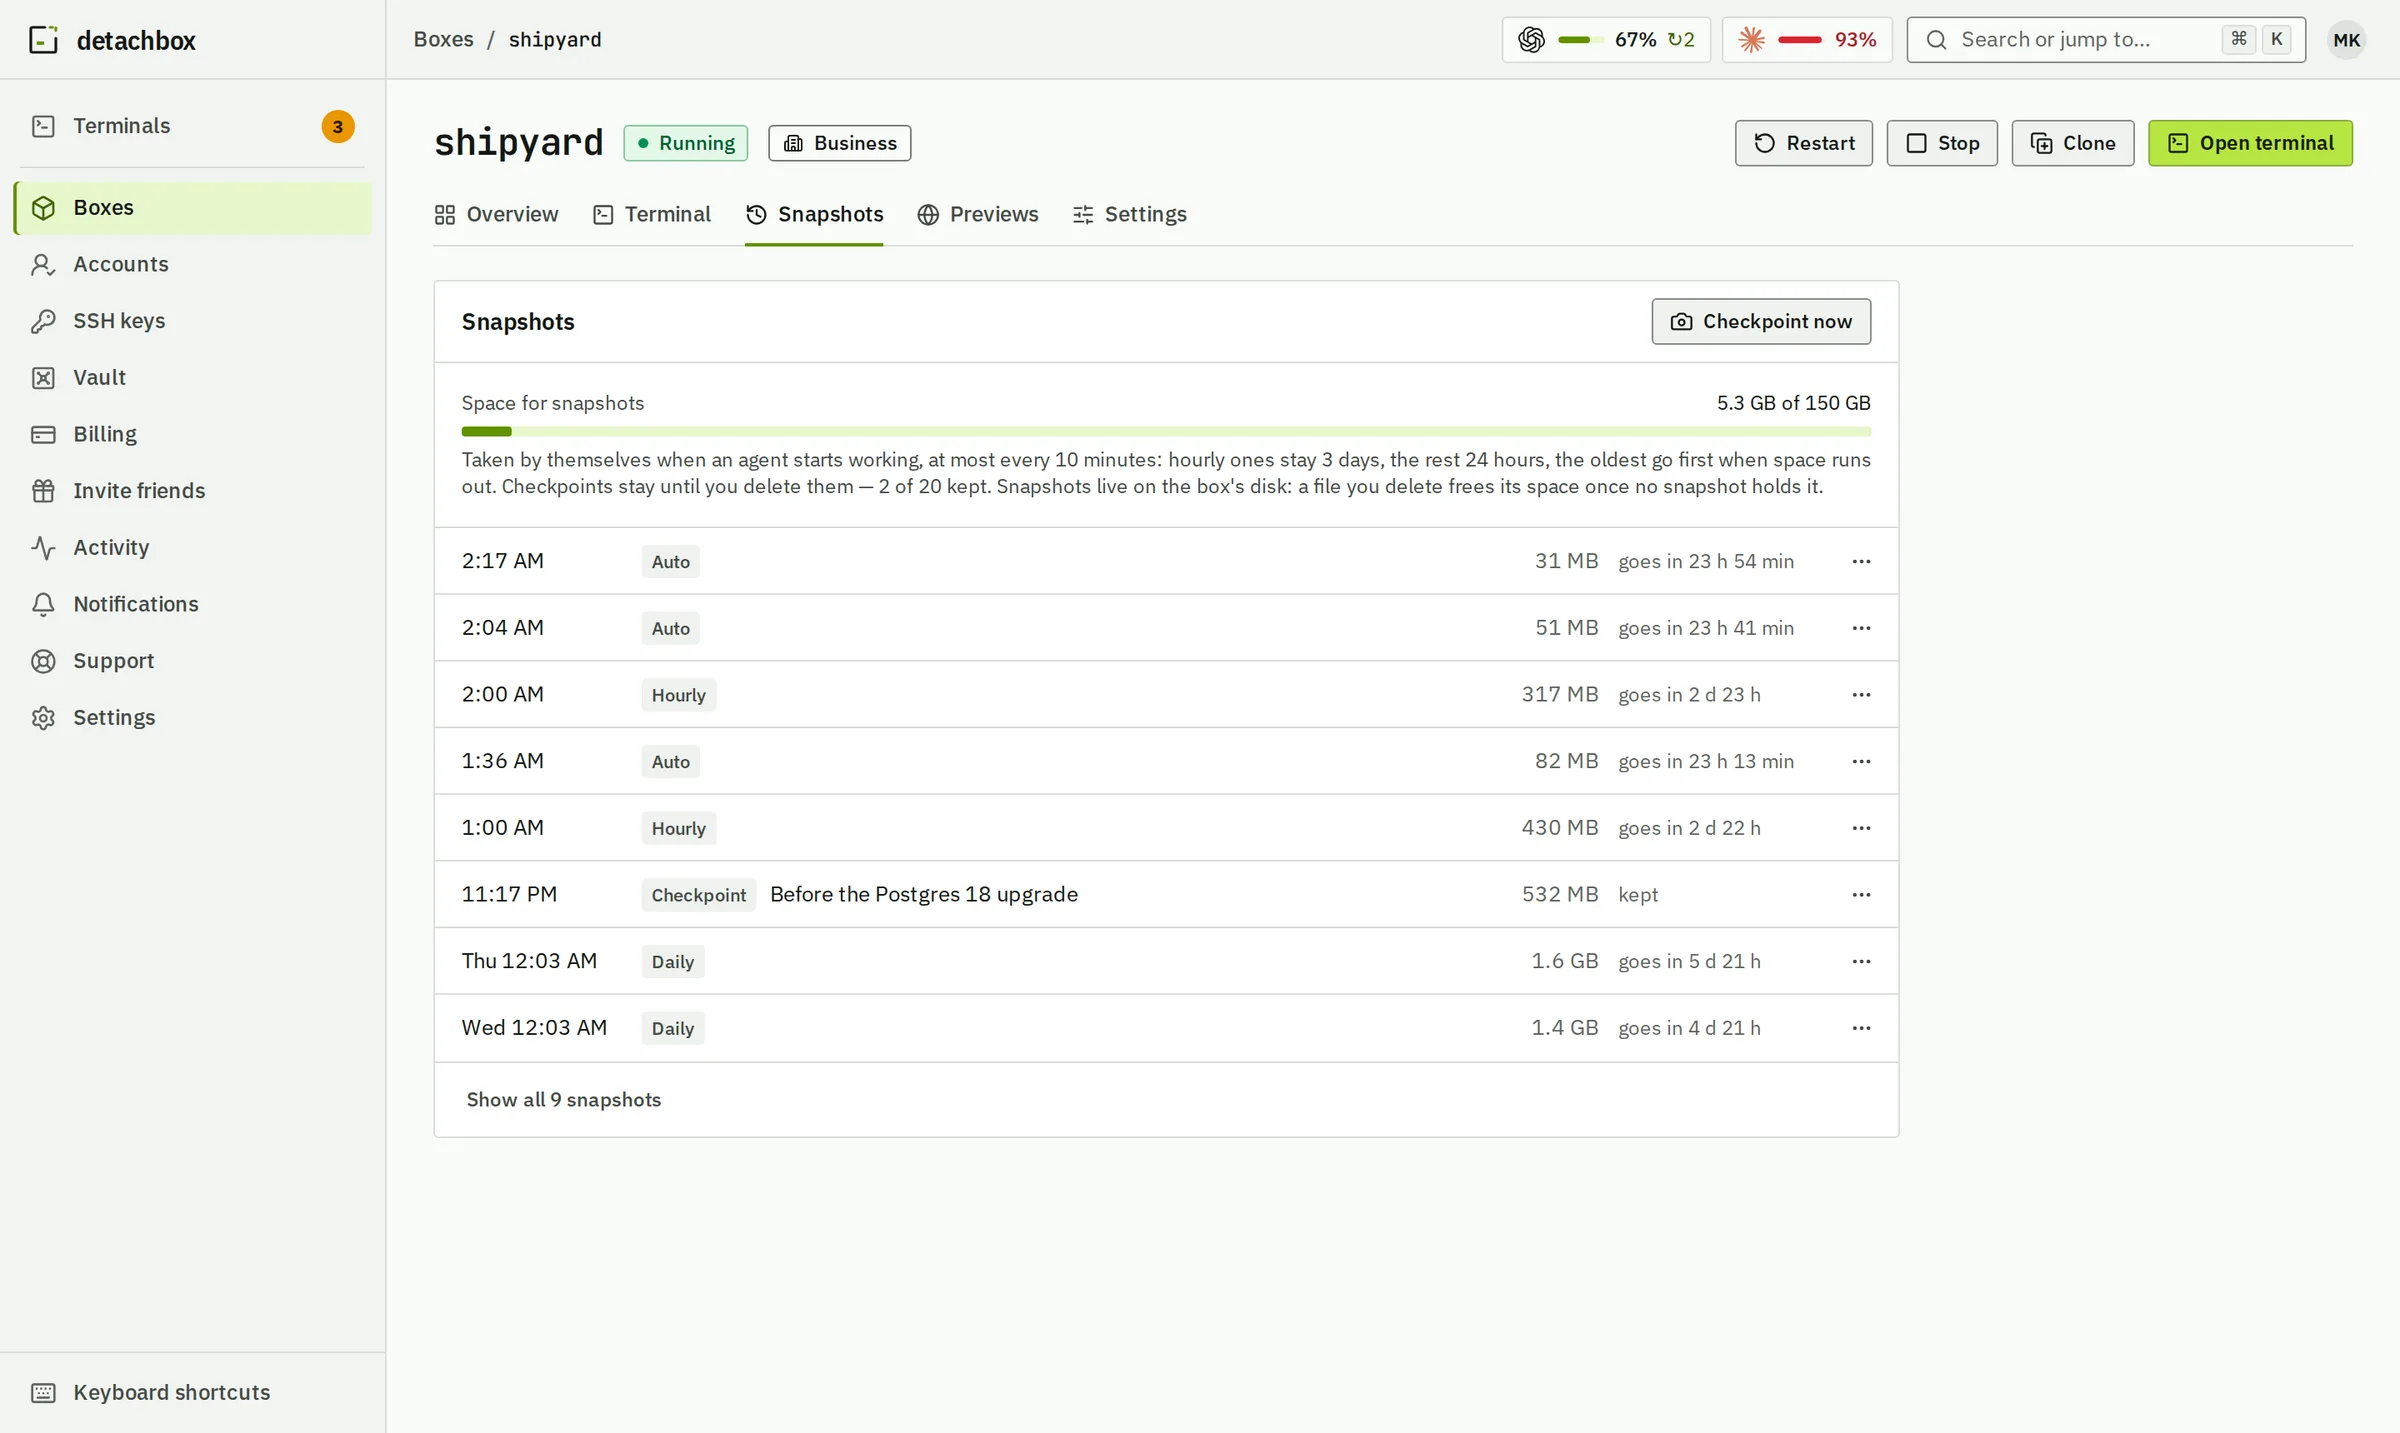The width and height of the screenshot is (2400, 1433).
Task: Click the Boxes breadcrumb link
Action: 444,40
